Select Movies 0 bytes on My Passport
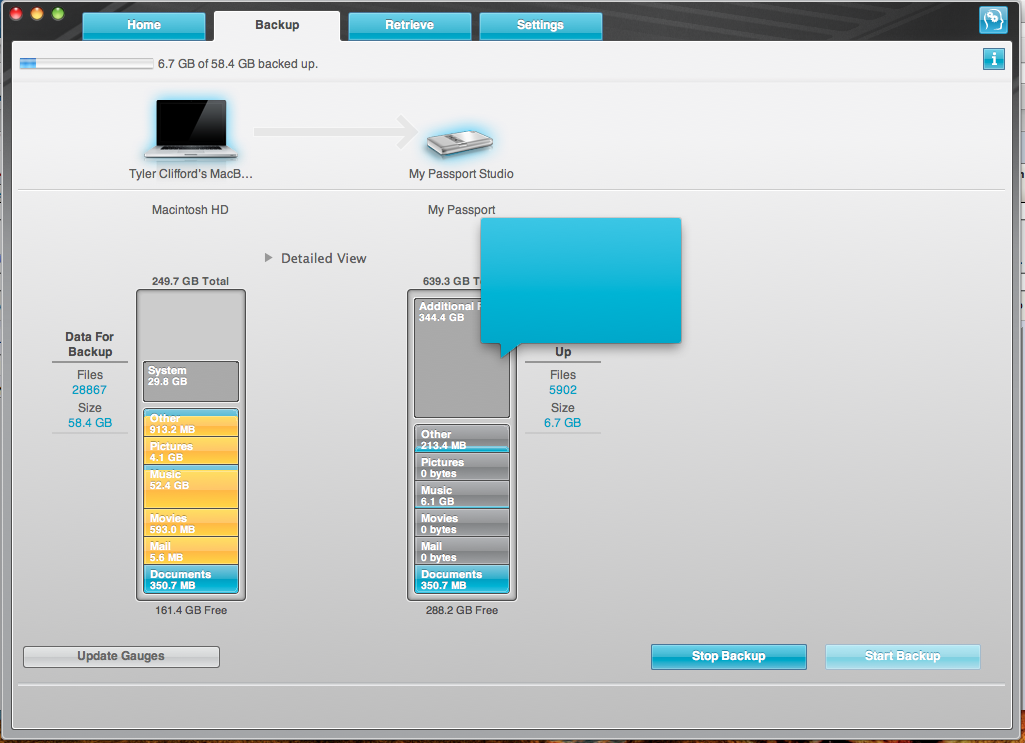Image resolution: width=1025 pixels, height=743 pixels. pyautogui.click(x=462, y=523)
